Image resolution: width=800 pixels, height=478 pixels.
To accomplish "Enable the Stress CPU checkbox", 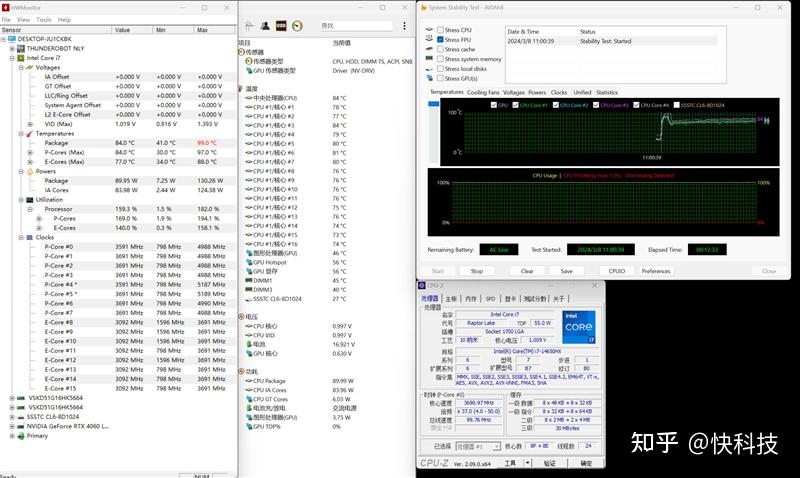I will [x=440, y=30].
